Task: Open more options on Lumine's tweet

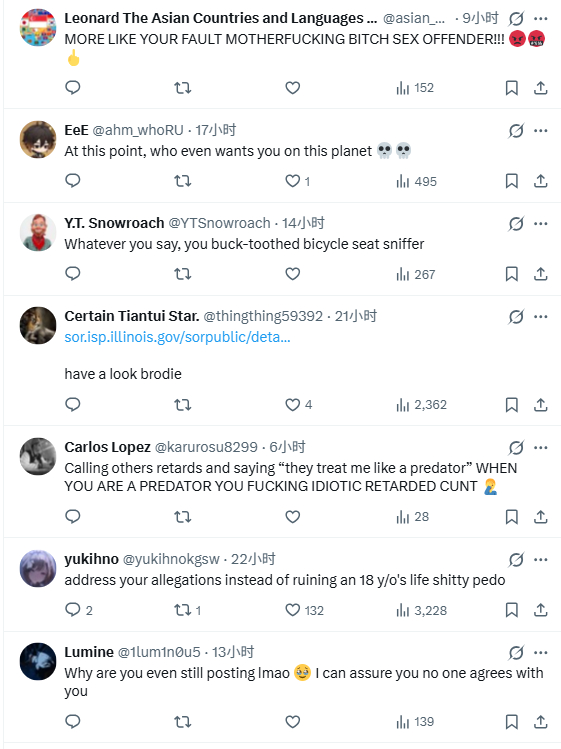Action: point(540,653)
